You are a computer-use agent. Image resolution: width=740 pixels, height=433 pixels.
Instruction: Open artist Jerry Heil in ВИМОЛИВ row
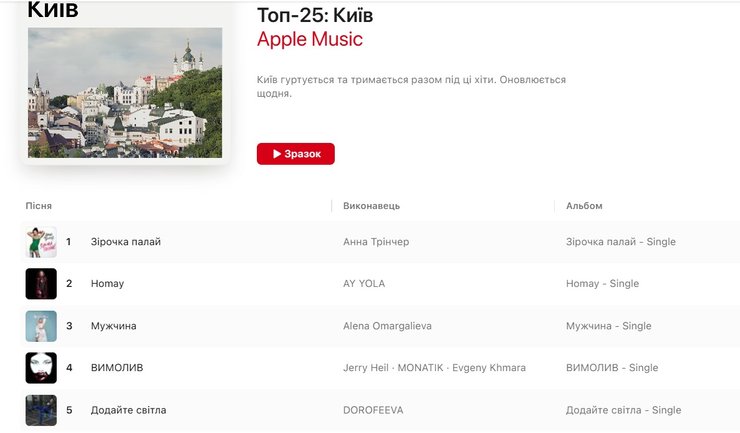click(x=364, y=368)
